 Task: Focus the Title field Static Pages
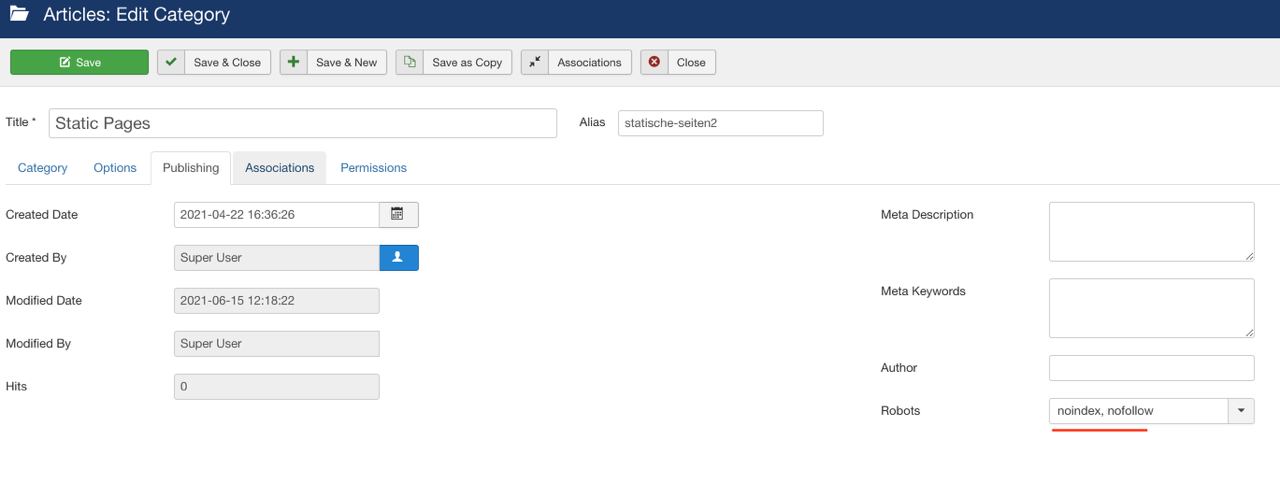tap(302, 123)
